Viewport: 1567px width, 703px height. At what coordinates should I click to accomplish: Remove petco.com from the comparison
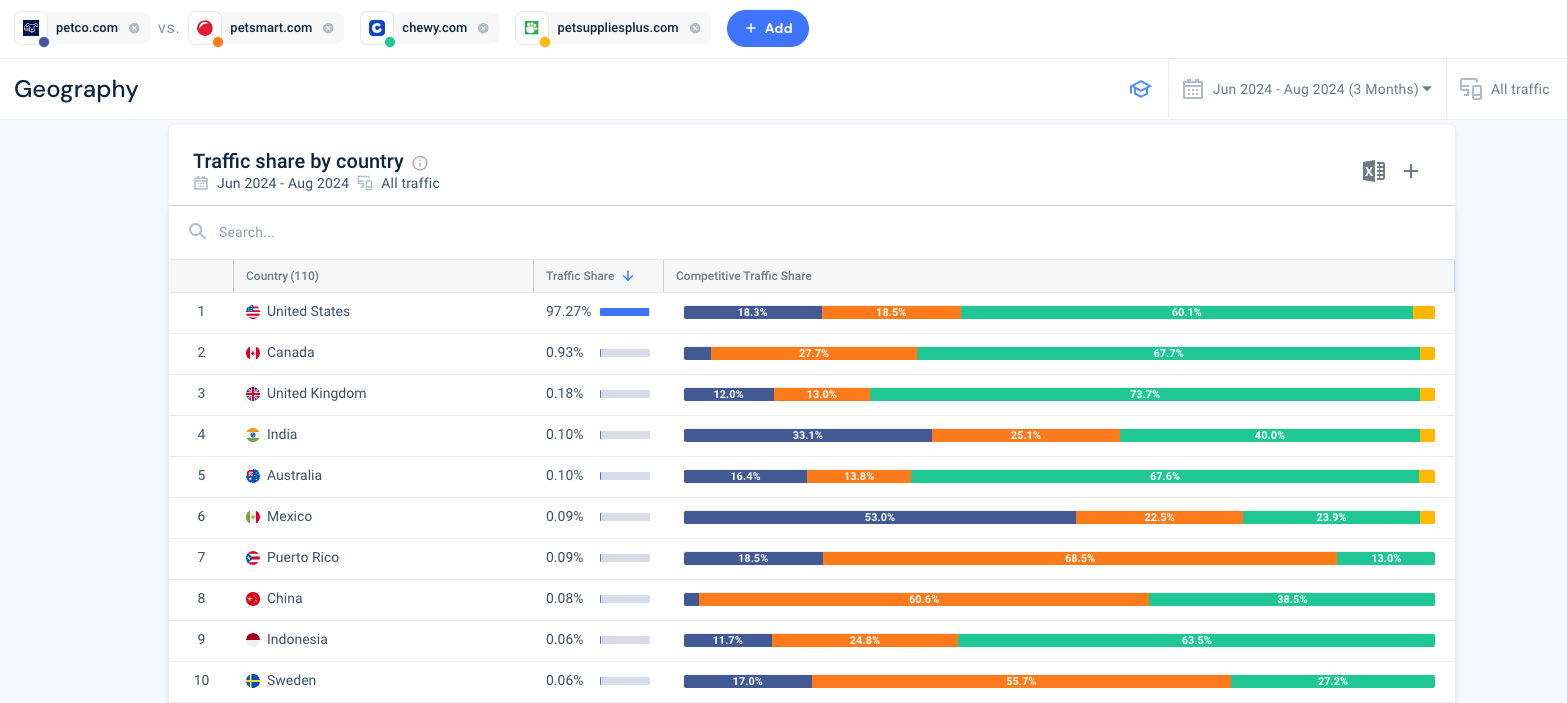(134, 28)
